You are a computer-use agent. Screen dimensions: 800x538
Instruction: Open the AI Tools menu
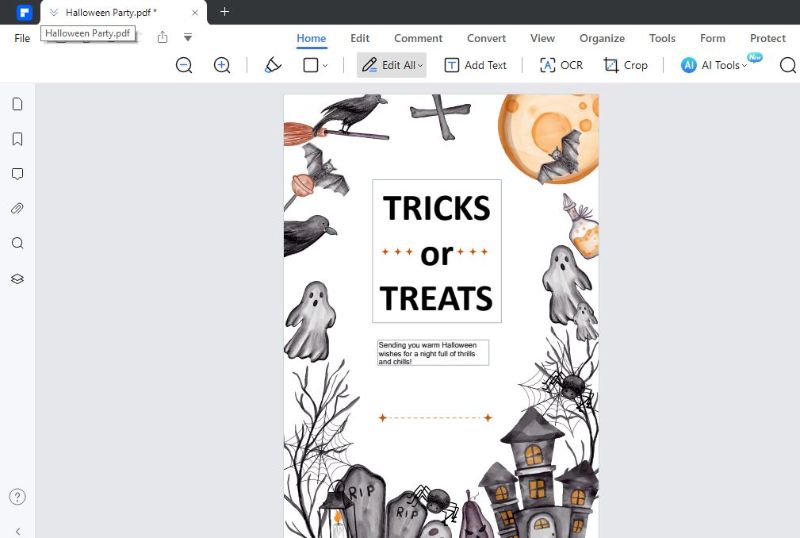click(714, 65)
